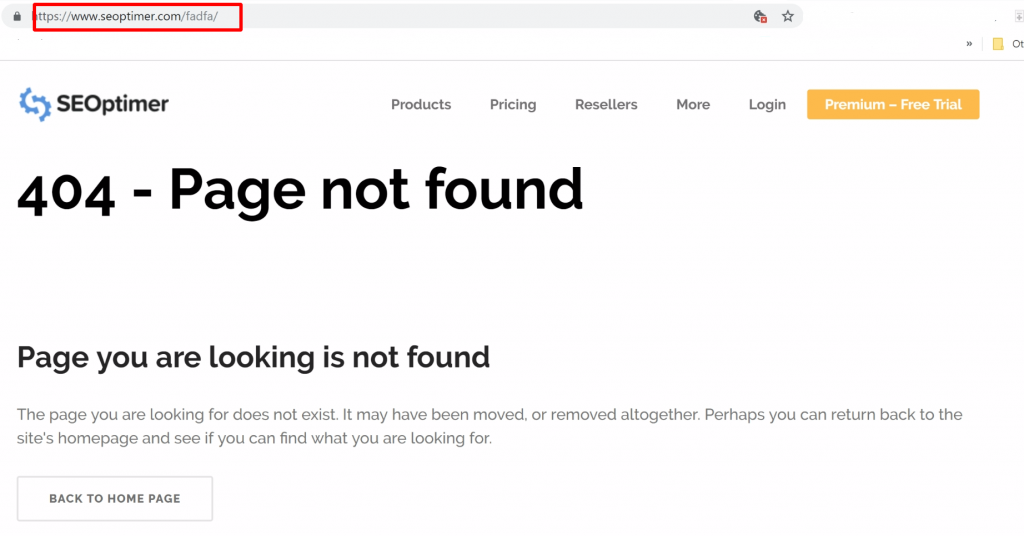Image resolution: width=1024 pixels, height=536 pixels.
Task: Click the blocked cookies icon in address bar
Action: 760,17
